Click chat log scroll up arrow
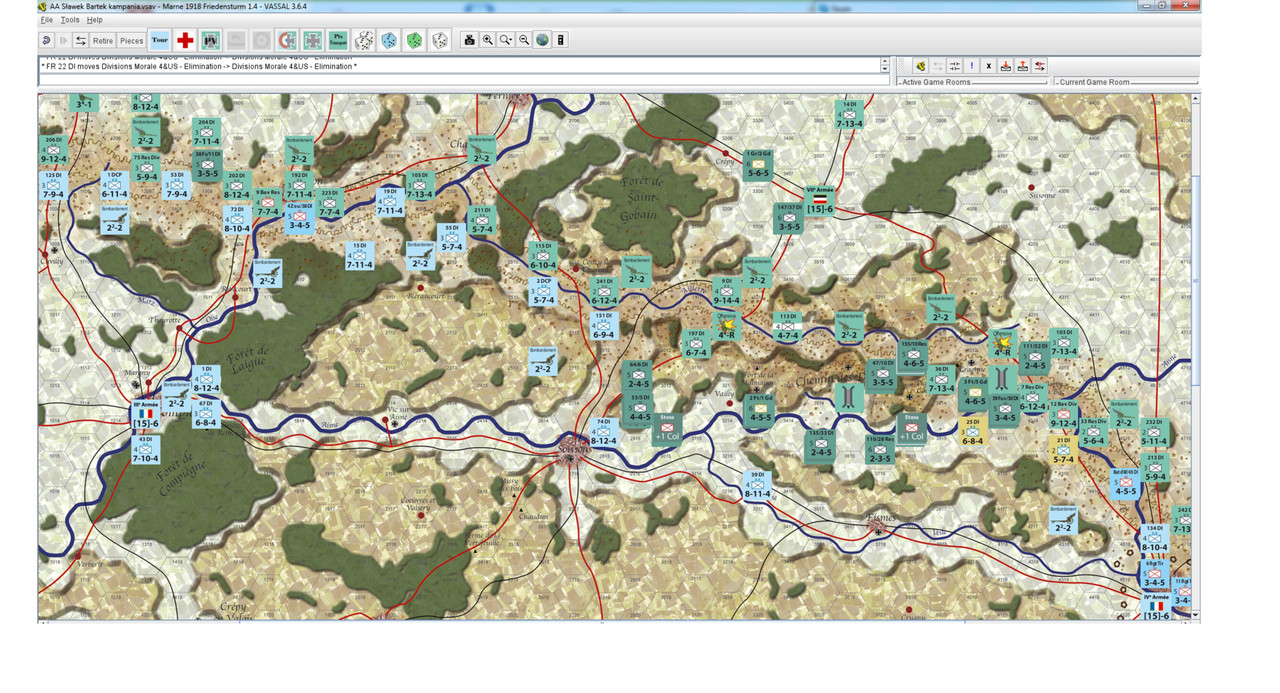Image resolution: width=1280 pixels, height=693 pixels. point(884,60)
